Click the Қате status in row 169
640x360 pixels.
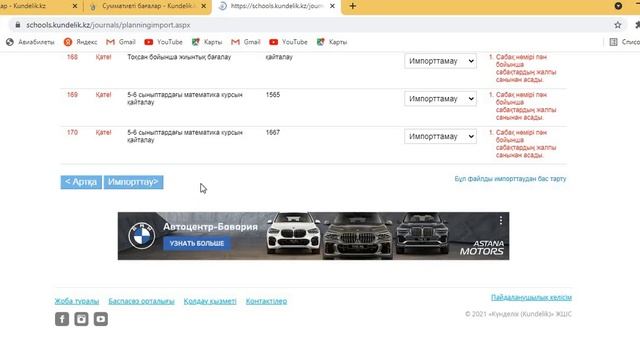tap(103, 95)
